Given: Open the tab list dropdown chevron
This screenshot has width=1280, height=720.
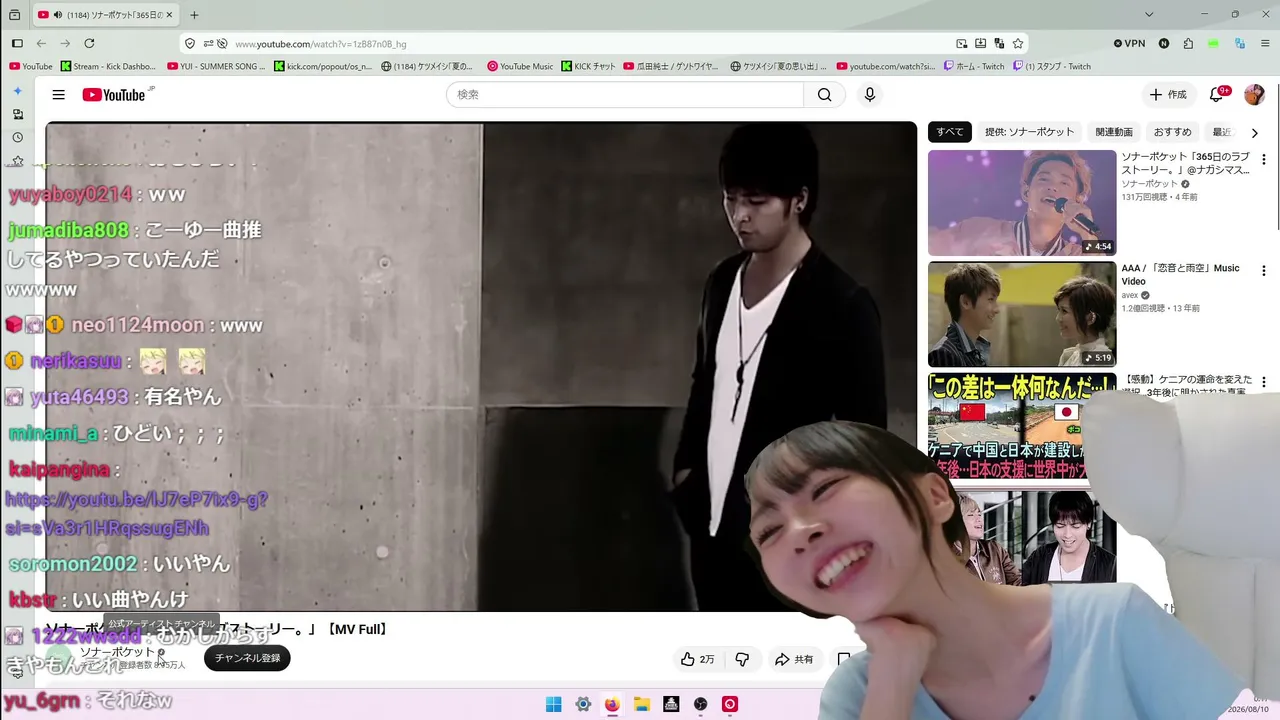Looking at the screenshot, I should pos(1149,15).
